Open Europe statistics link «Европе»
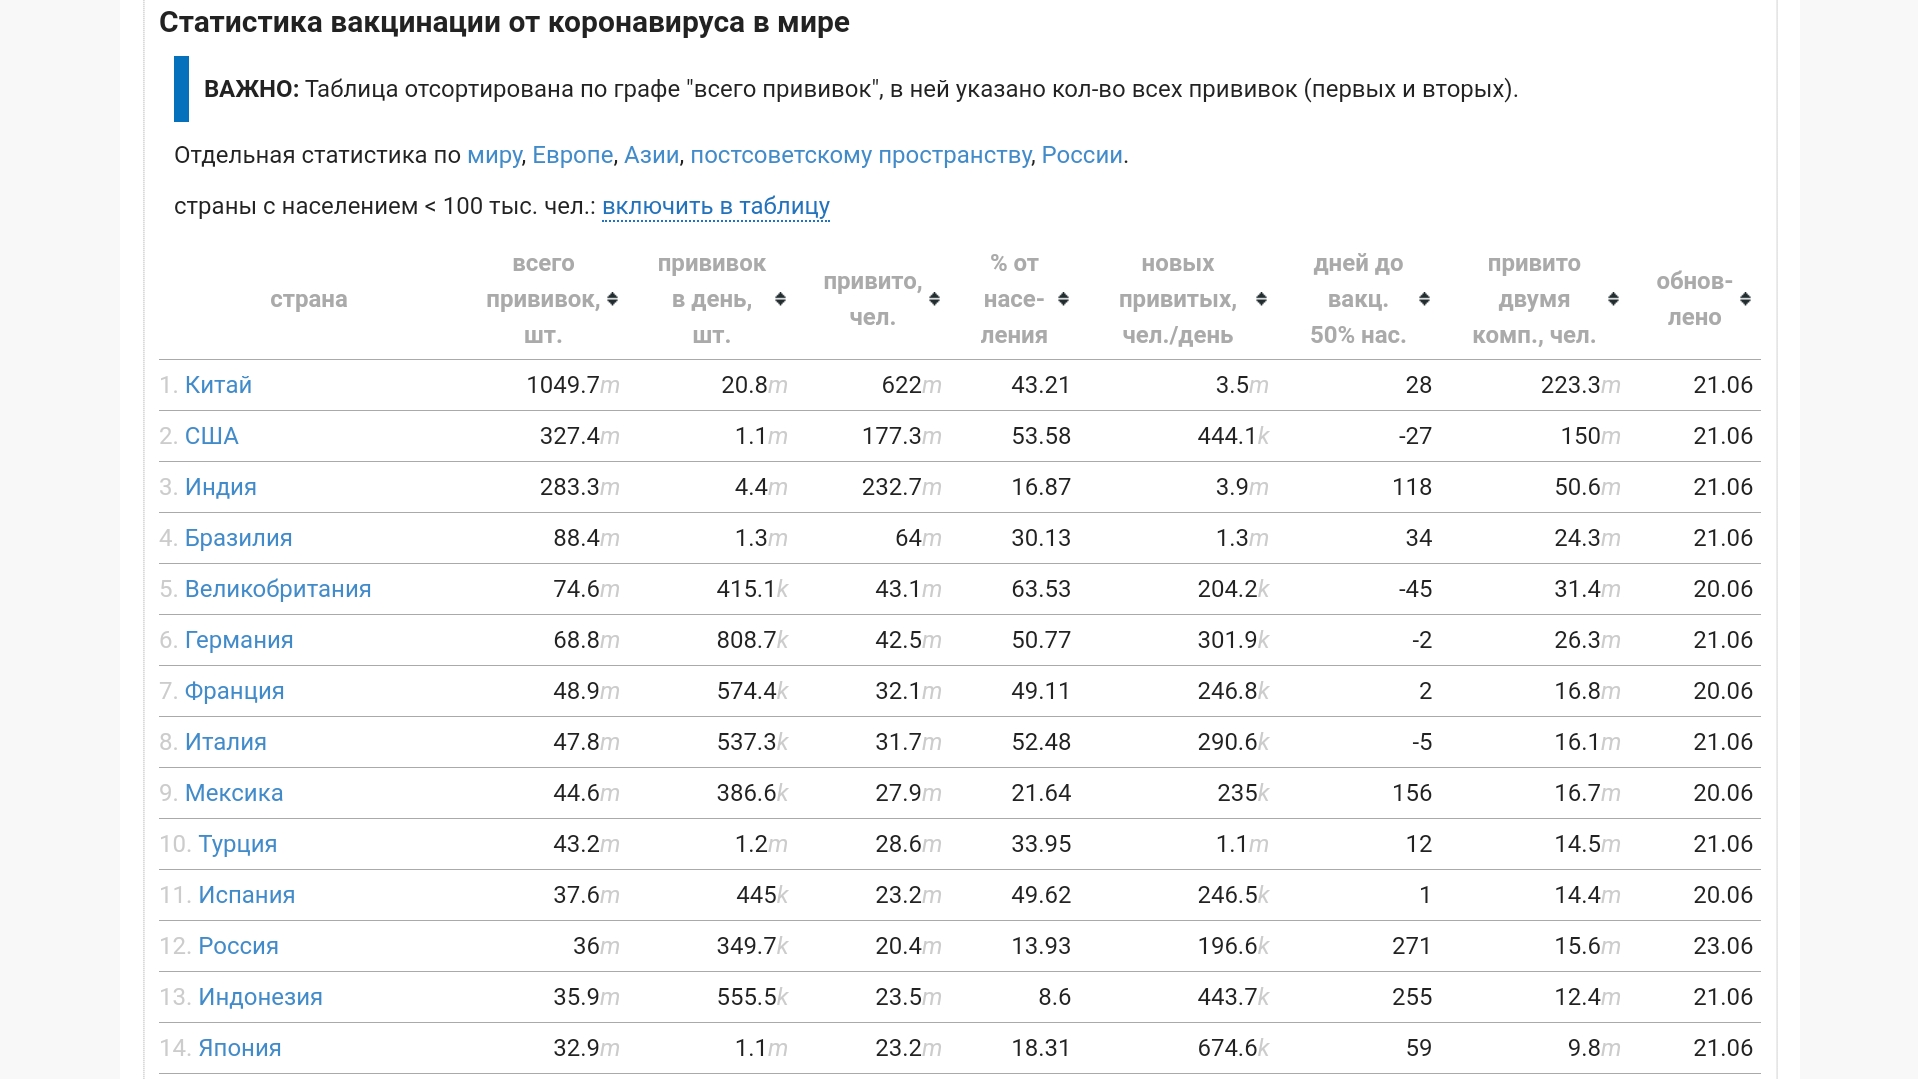This screenshot has height=1079, width=1918. pos(572,155)
